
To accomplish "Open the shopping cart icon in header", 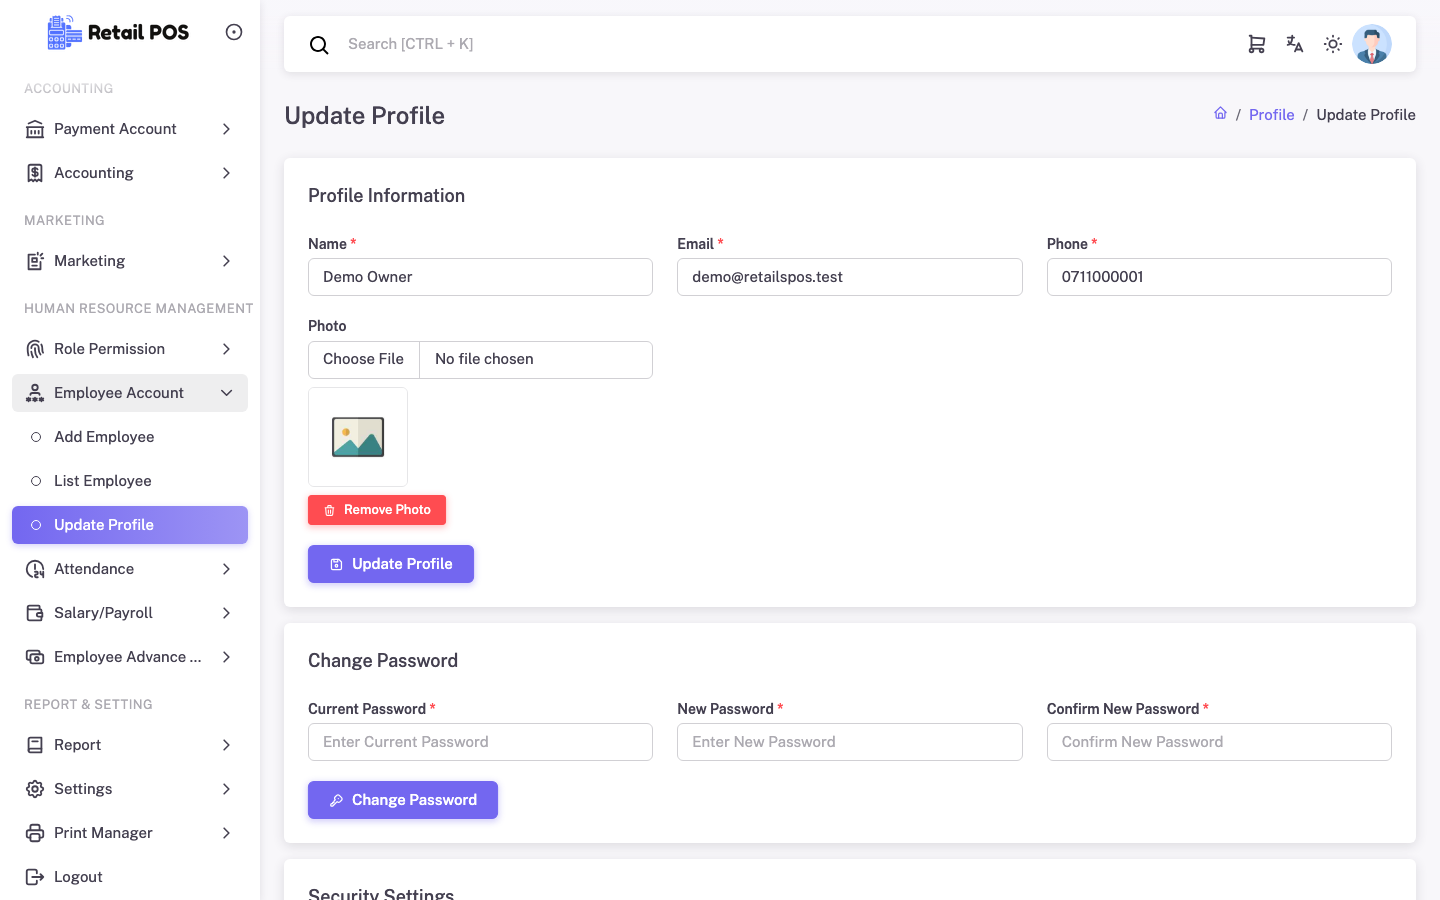I will pos(1257,44).
